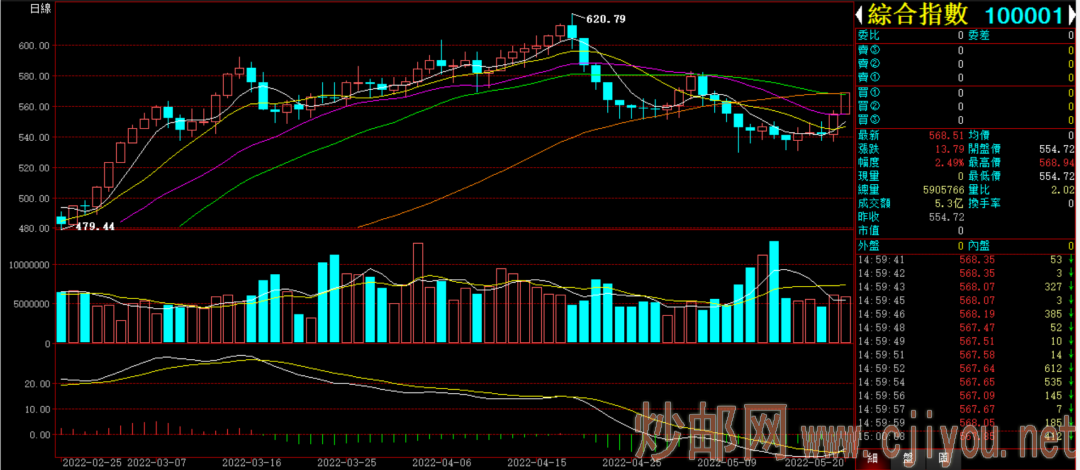Click the 綜合指數 index name
This screenshot has width=1080, height=470.
tap(917, 15)
